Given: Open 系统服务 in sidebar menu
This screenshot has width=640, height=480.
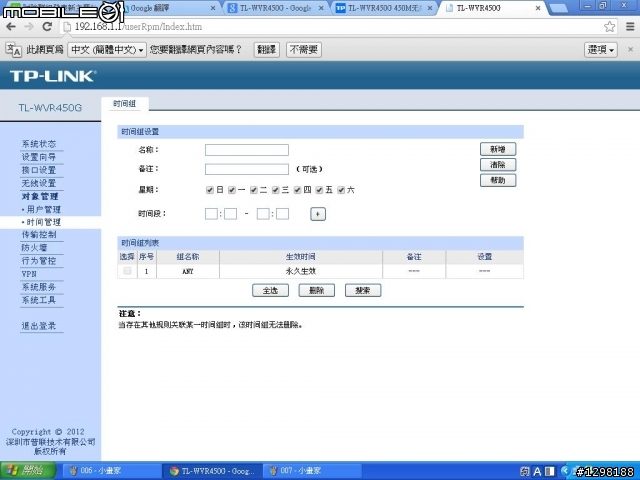Looking at the screenshot, I should tap(39, 287).
